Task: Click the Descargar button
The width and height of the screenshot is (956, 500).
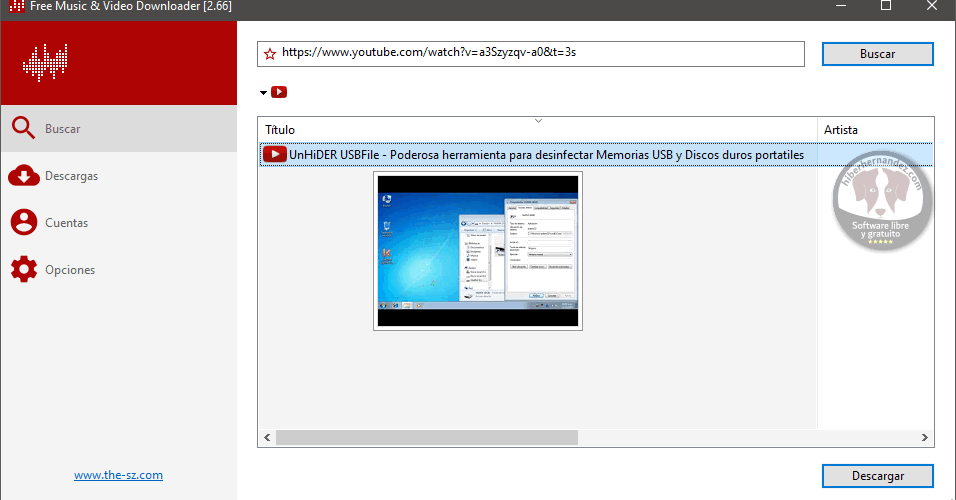Action: (x=877, y=476)
